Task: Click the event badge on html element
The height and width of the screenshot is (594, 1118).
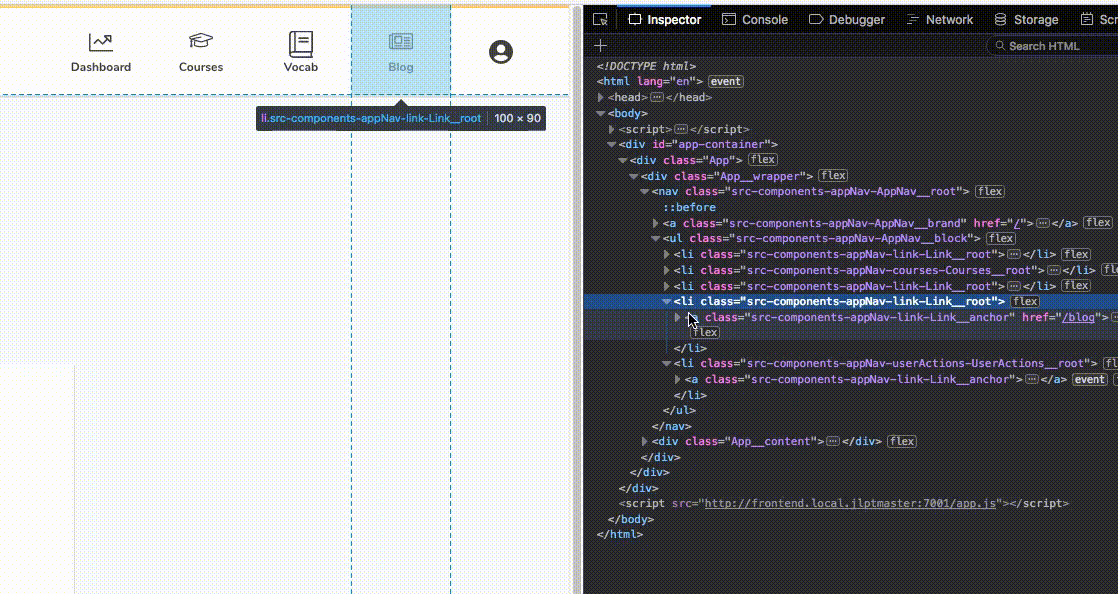Action: 726,81
